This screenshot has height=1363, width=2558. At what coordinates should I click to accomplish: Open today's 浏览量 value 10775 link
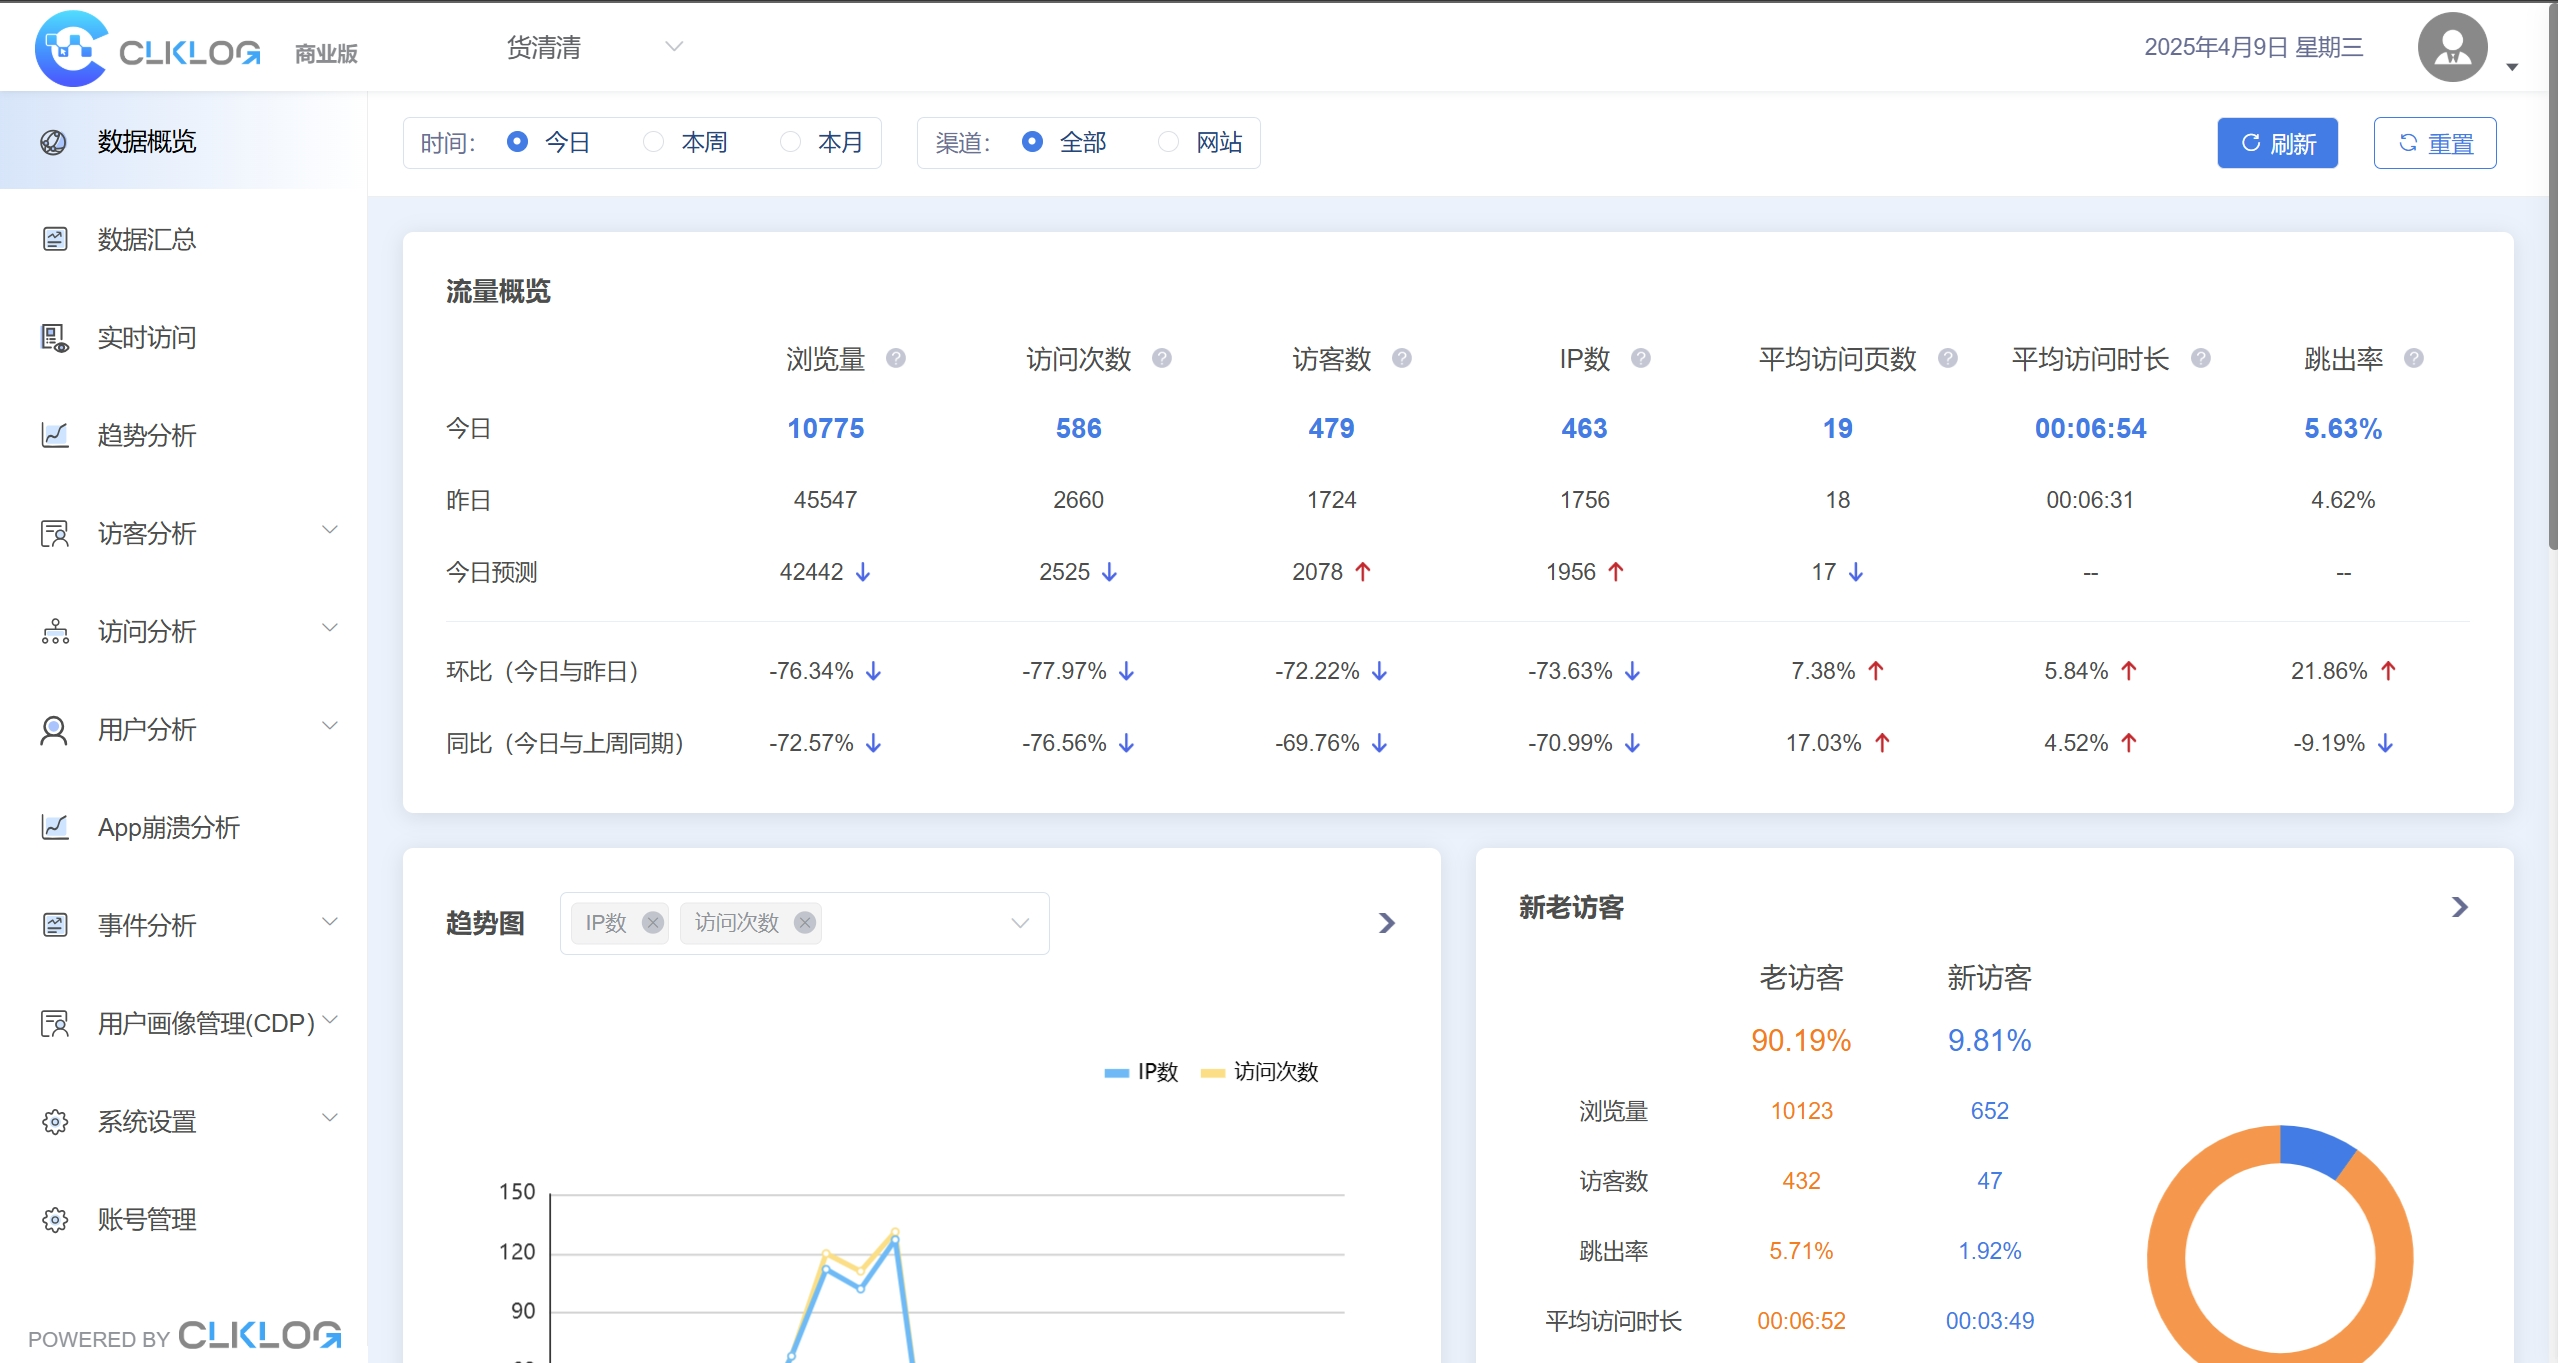(x=825, y=427)
